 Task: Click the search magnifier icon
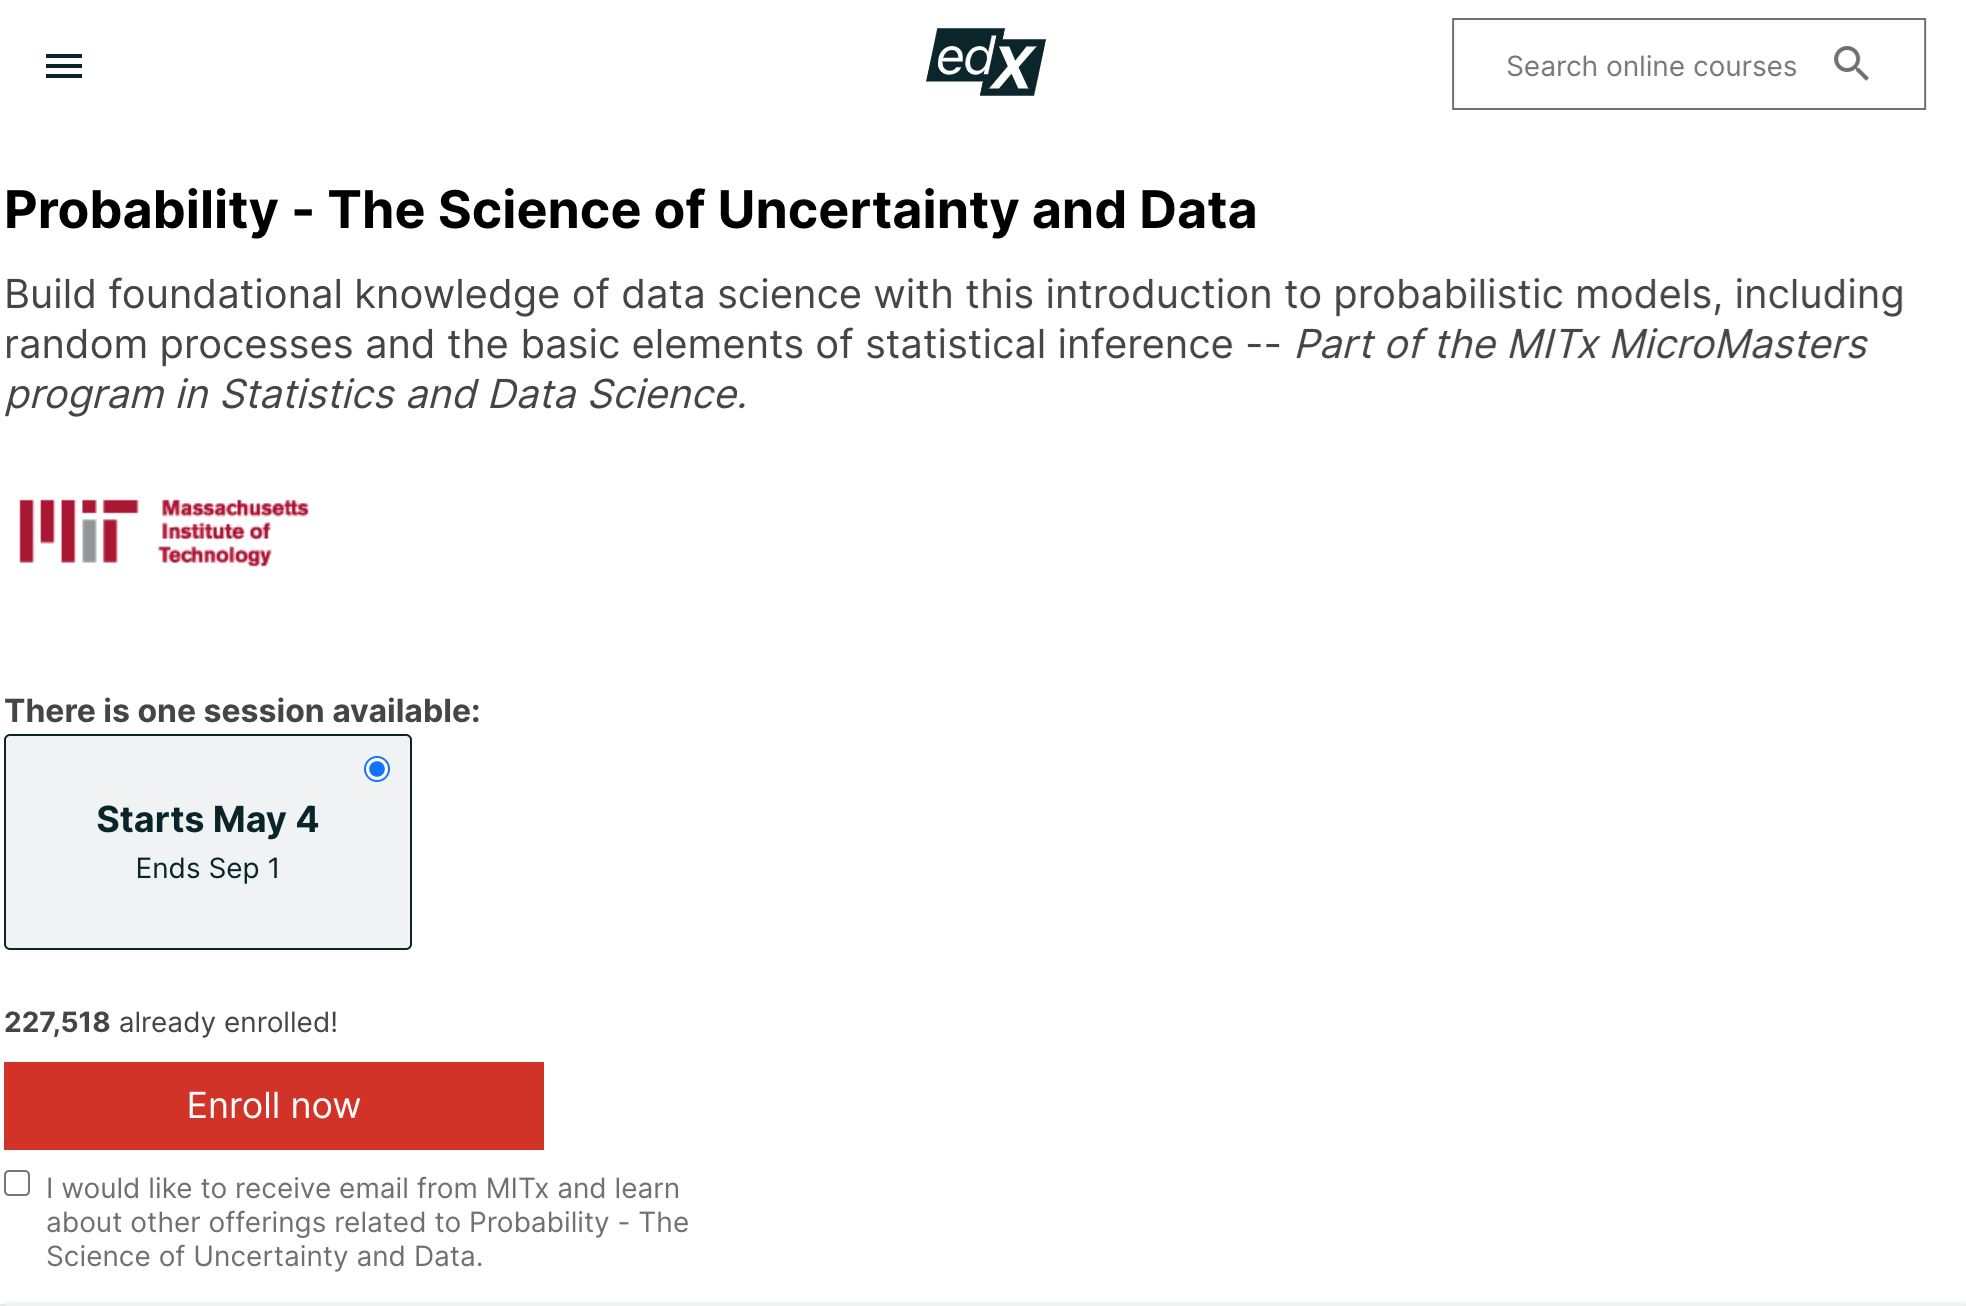[1851, 64]
